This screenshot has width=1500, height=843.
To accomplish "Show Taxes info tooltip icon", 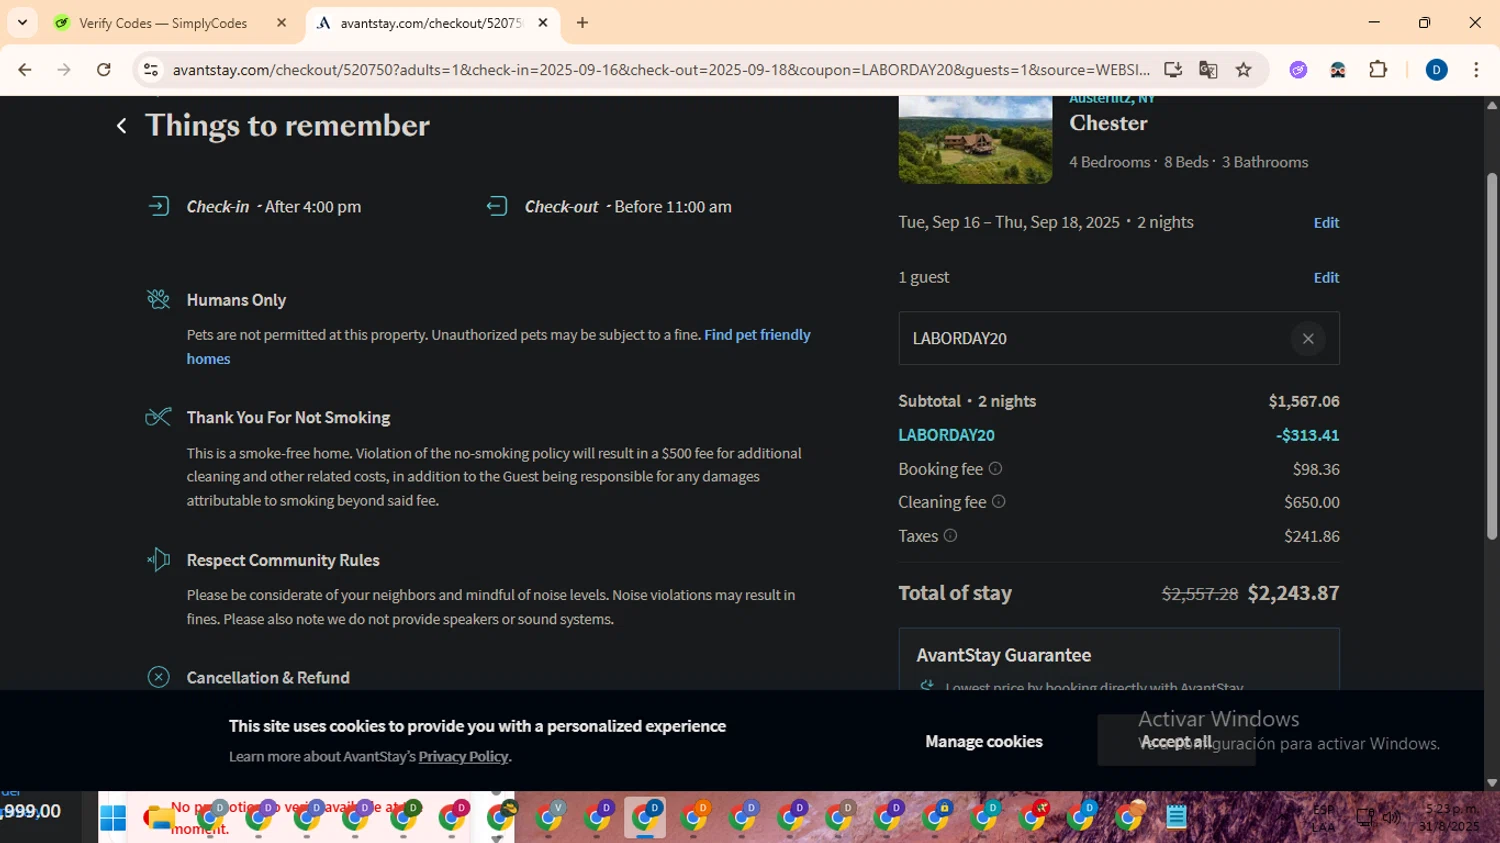I will coord(950,536).
